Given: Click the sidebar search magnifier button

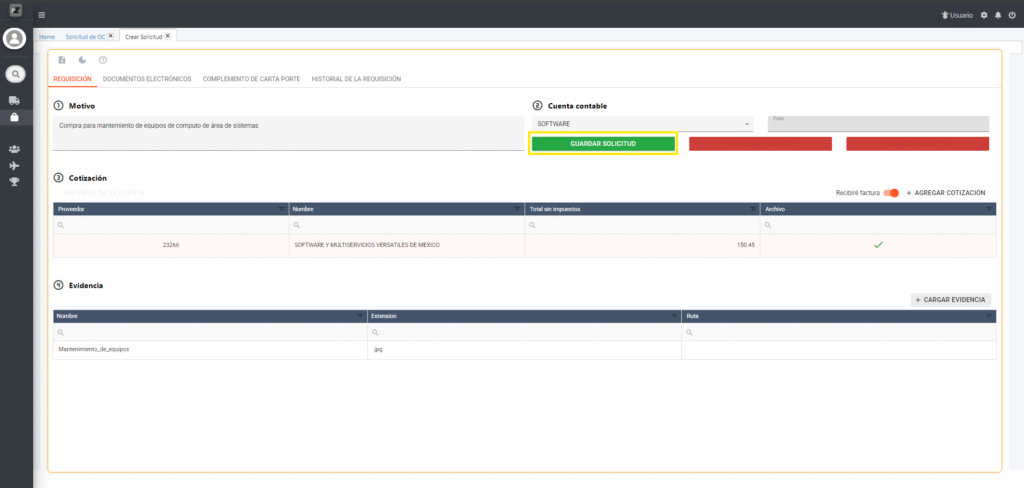Looking at the screenshot, I should click(15, 73).
